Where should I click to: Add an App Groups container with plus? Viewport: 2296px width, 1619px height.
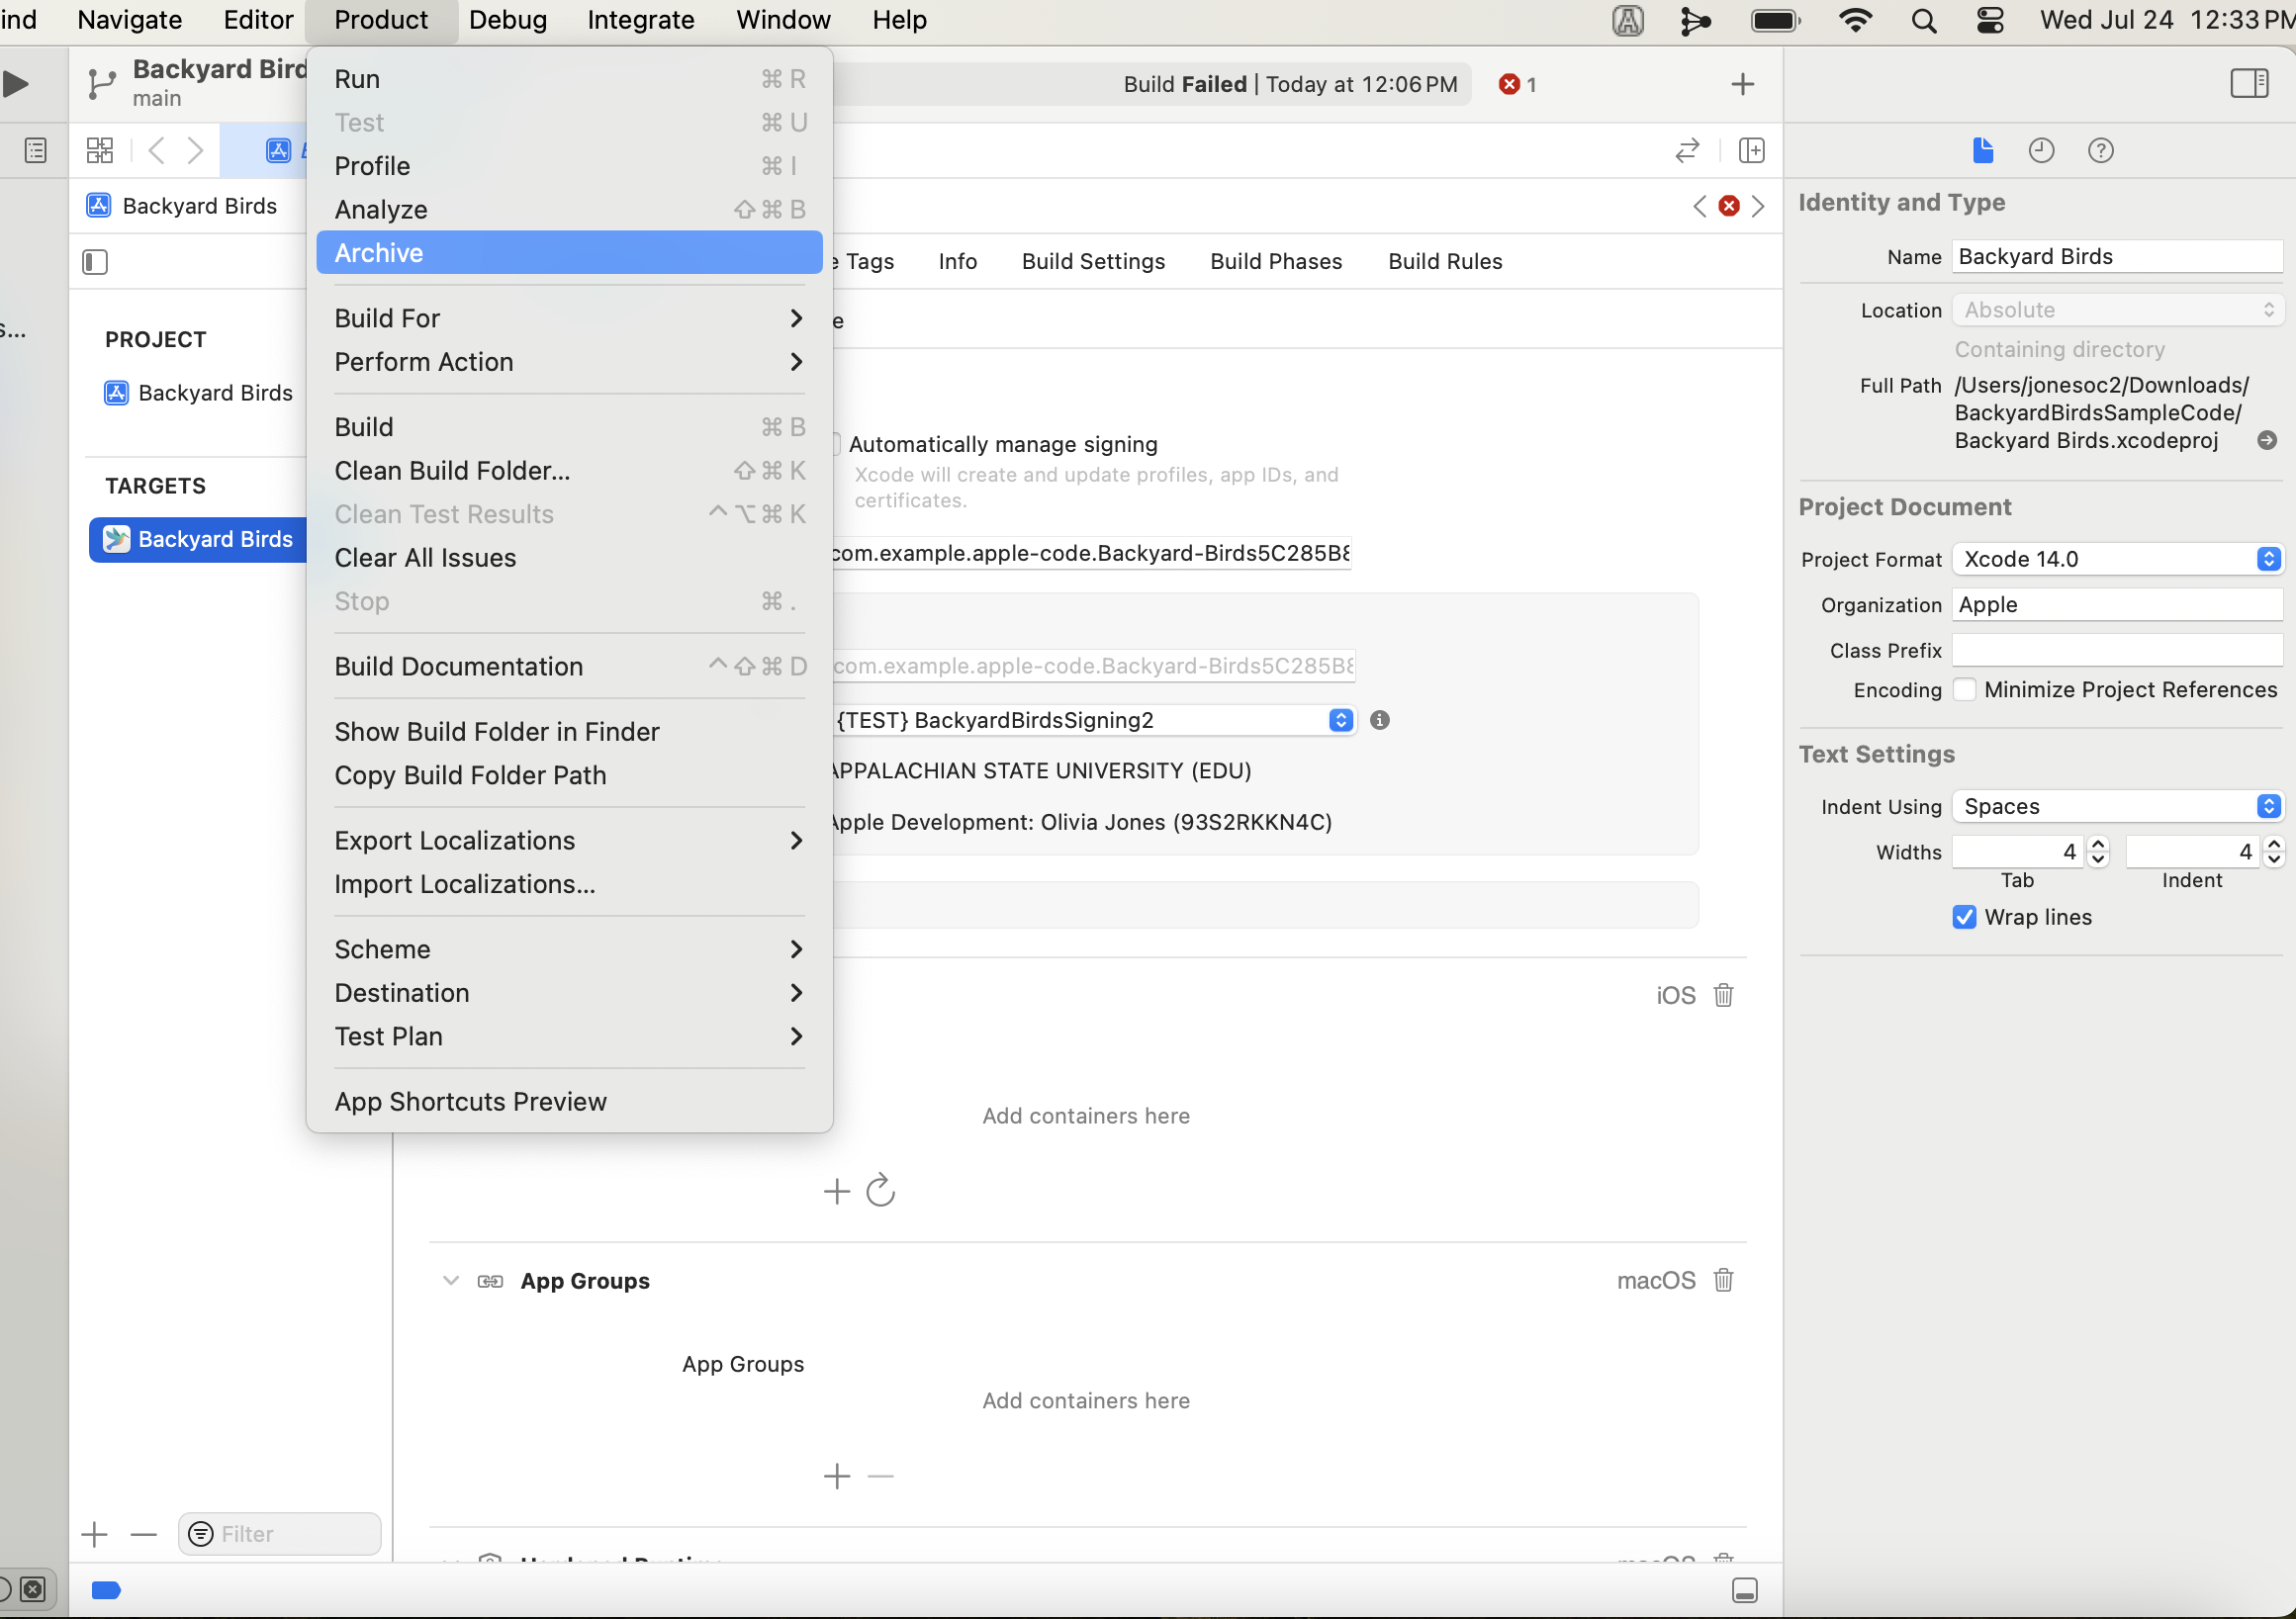(837, 1476)
